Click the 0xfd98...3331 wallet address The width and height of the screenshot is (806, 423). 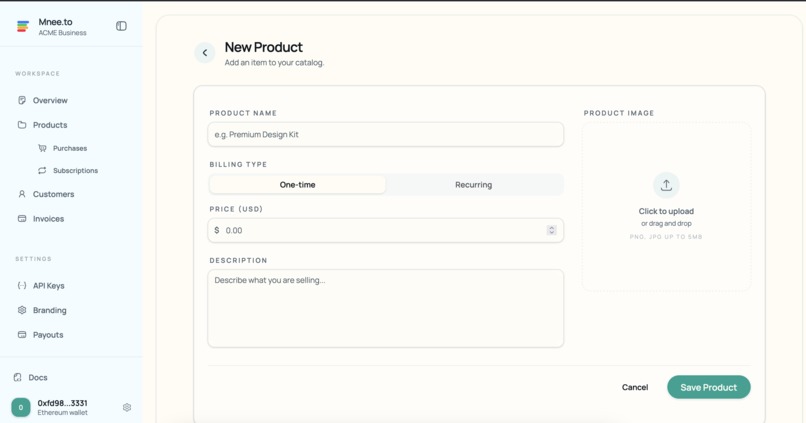[x=62, y=403]
